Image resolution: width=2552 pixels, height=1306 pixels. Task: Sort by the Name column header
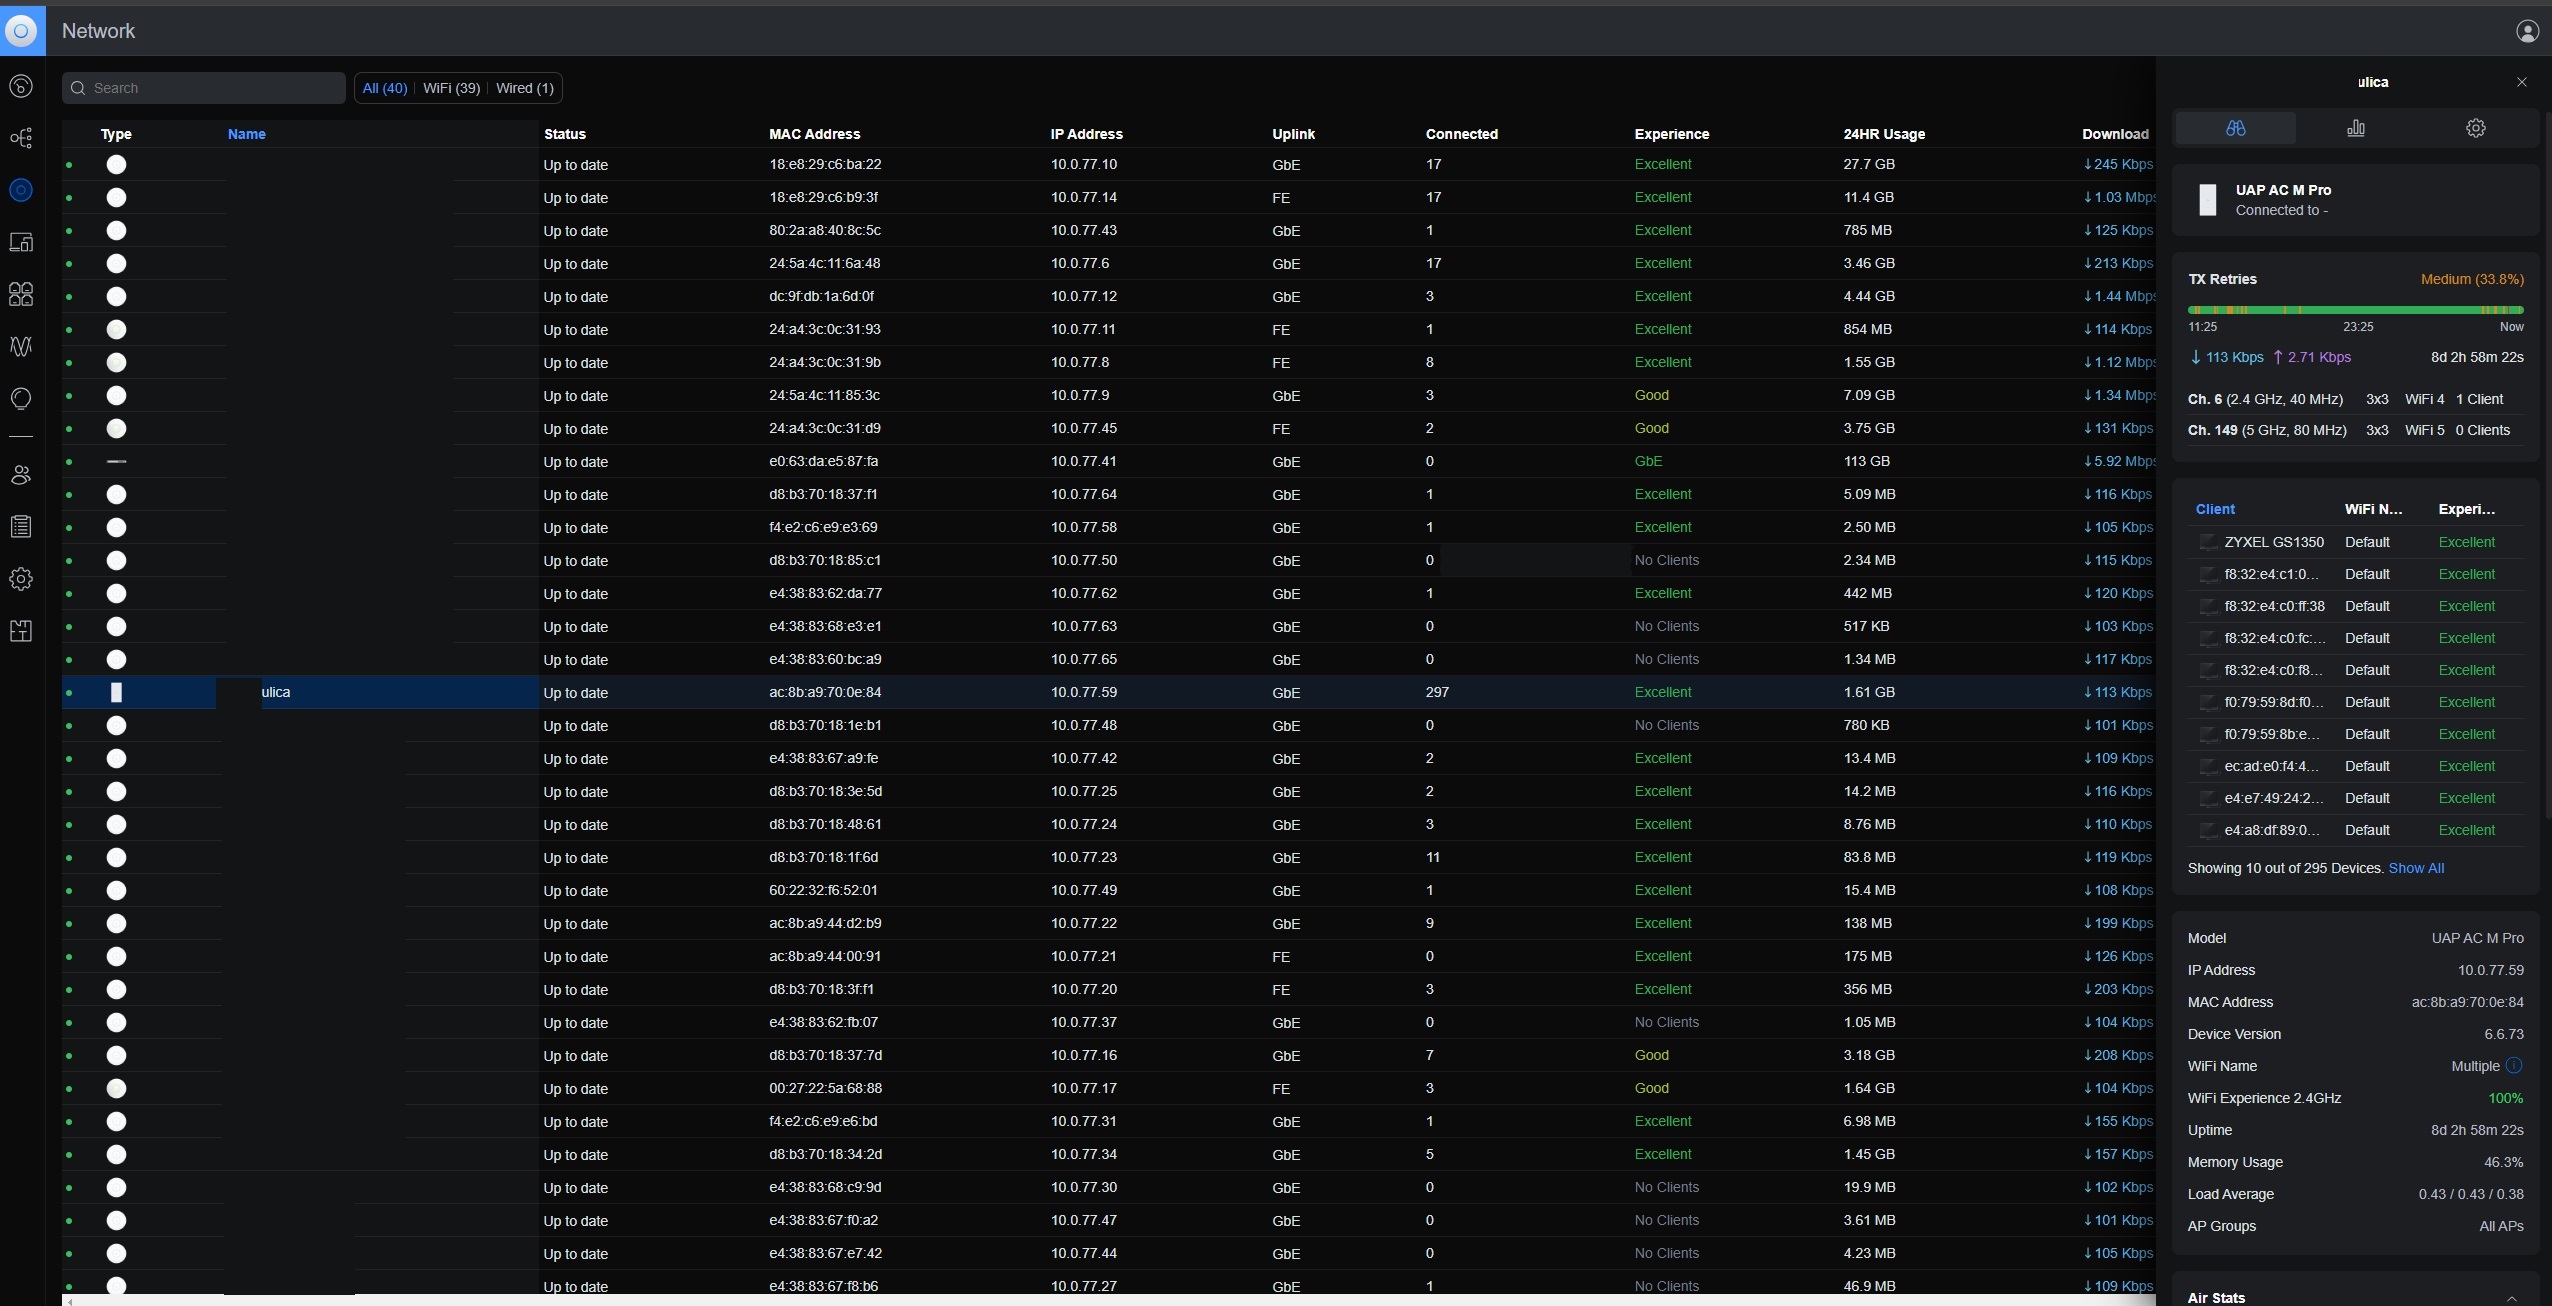[x=246, y=134]
